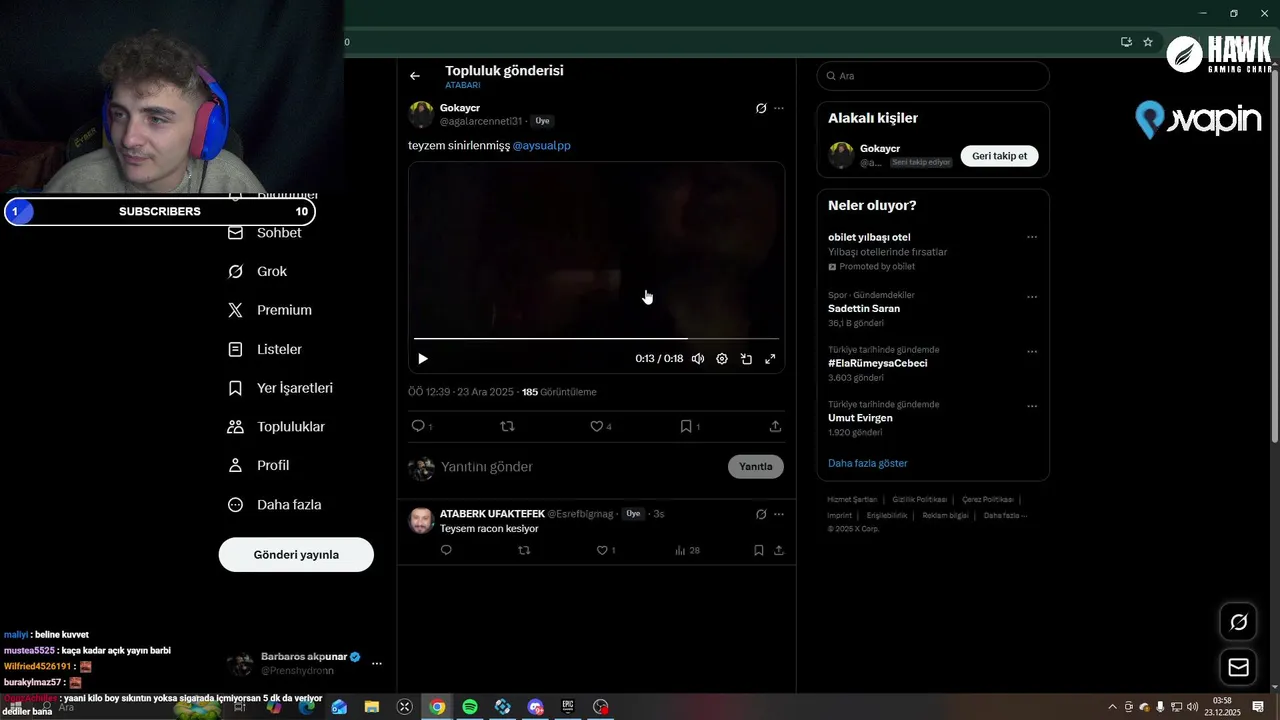Open Windows notification center
1280x720 pixels.
1258,707
